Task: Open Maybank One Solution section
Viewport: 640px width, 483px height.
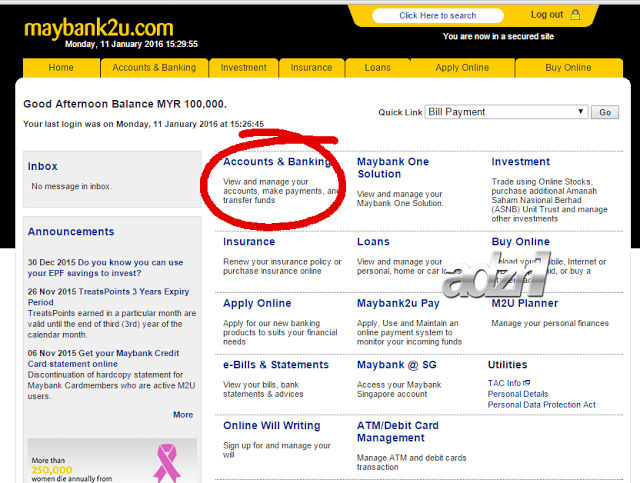Action: point(393,168)
